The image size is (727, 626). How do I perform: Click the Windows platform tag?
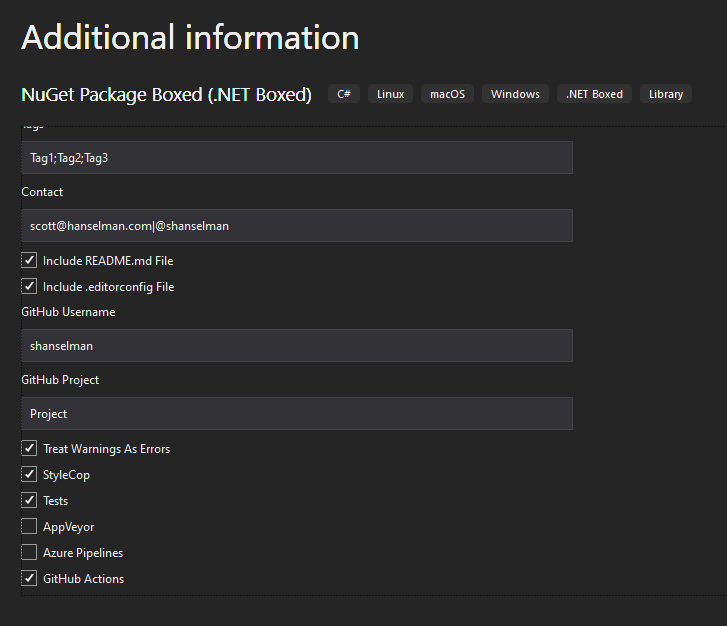click(515, 94)
